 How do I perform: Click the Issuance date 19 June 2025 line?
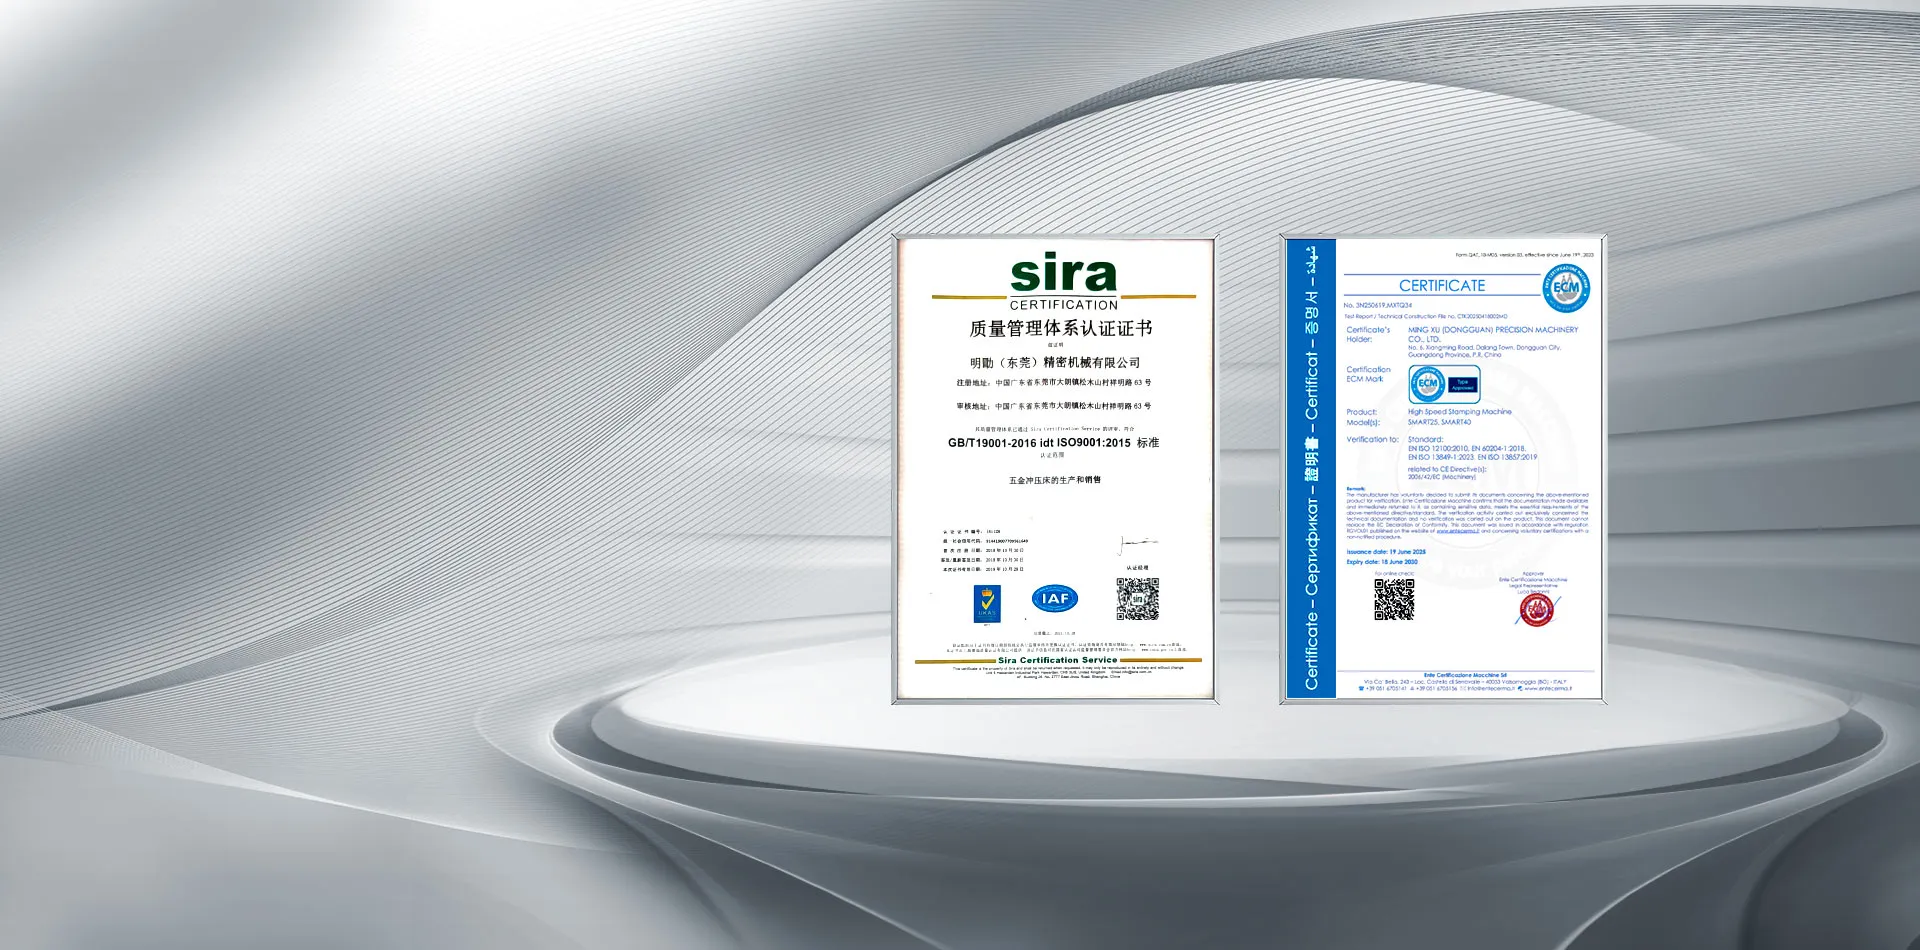tap(1386, 552)
